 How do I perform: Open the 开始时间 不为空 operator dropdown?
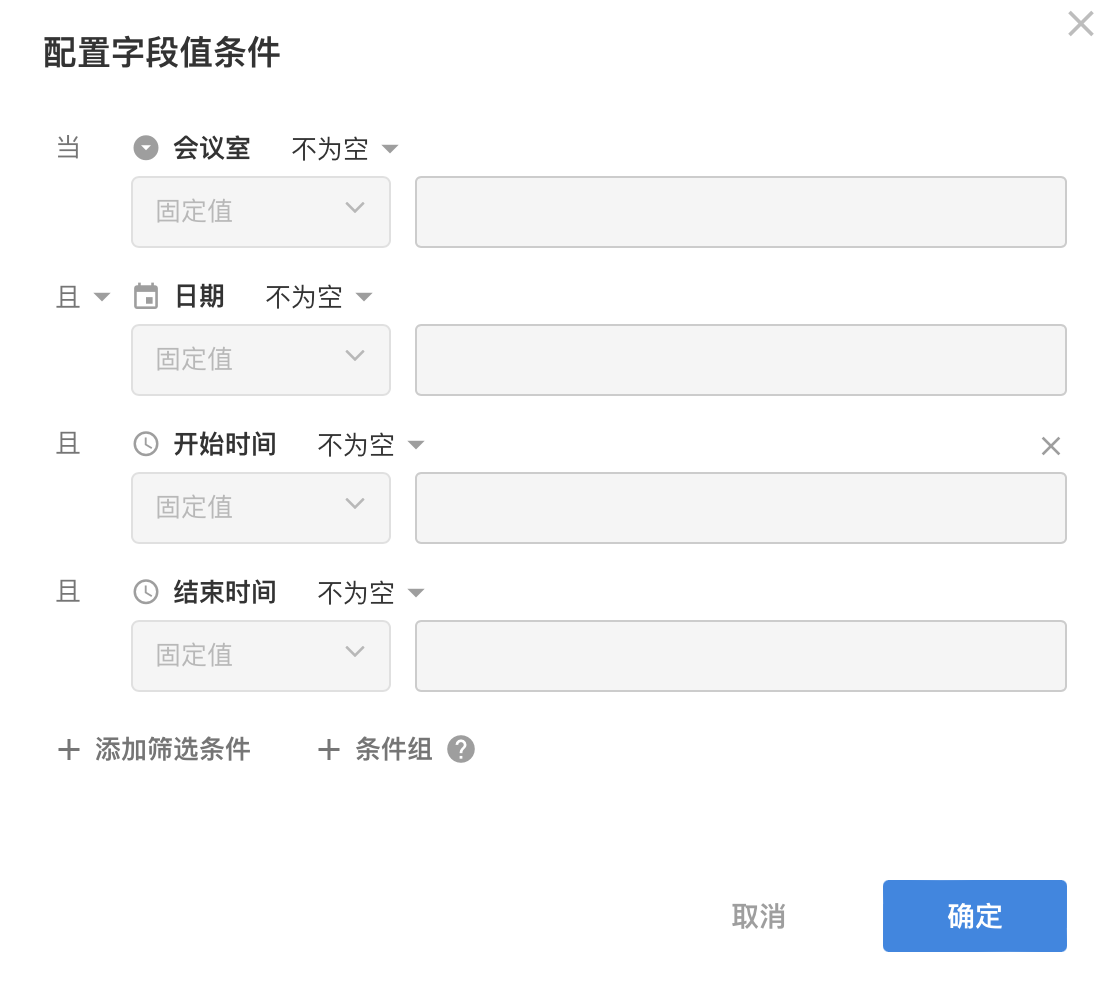(x=370, y=446)
